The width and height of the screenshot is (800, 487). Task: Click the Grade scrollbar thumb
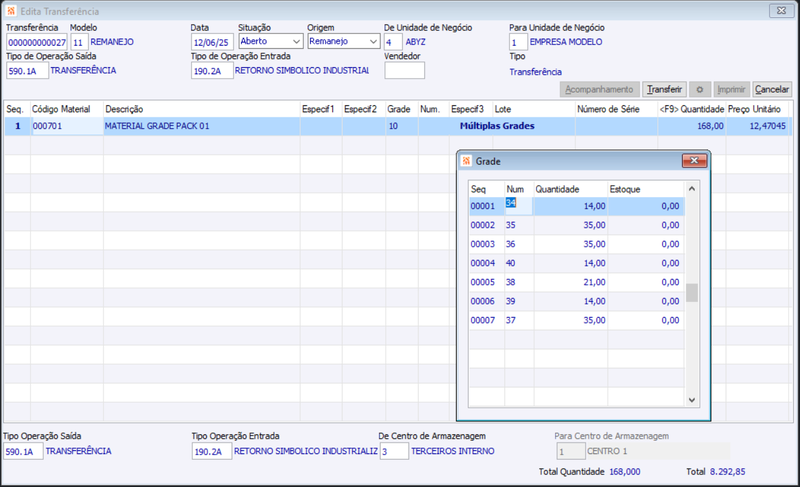click(x=692, y=293)
